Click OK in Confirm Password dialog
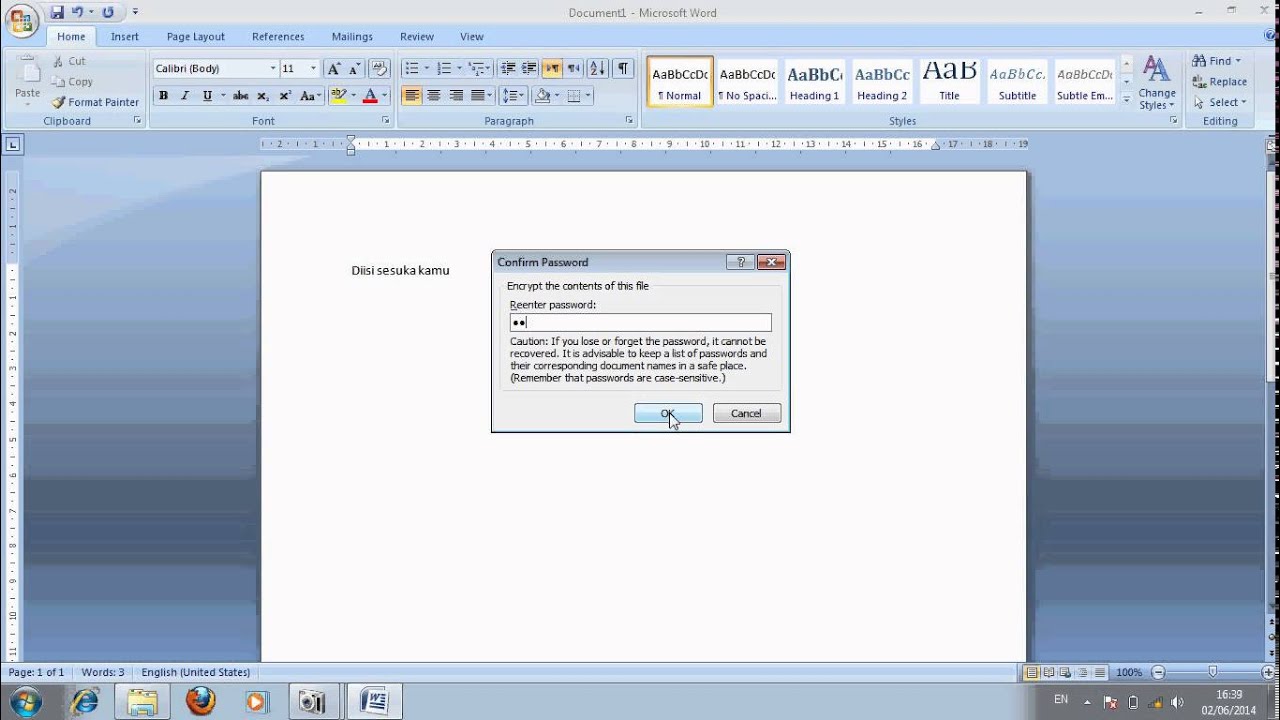 [x=668, y=413]
